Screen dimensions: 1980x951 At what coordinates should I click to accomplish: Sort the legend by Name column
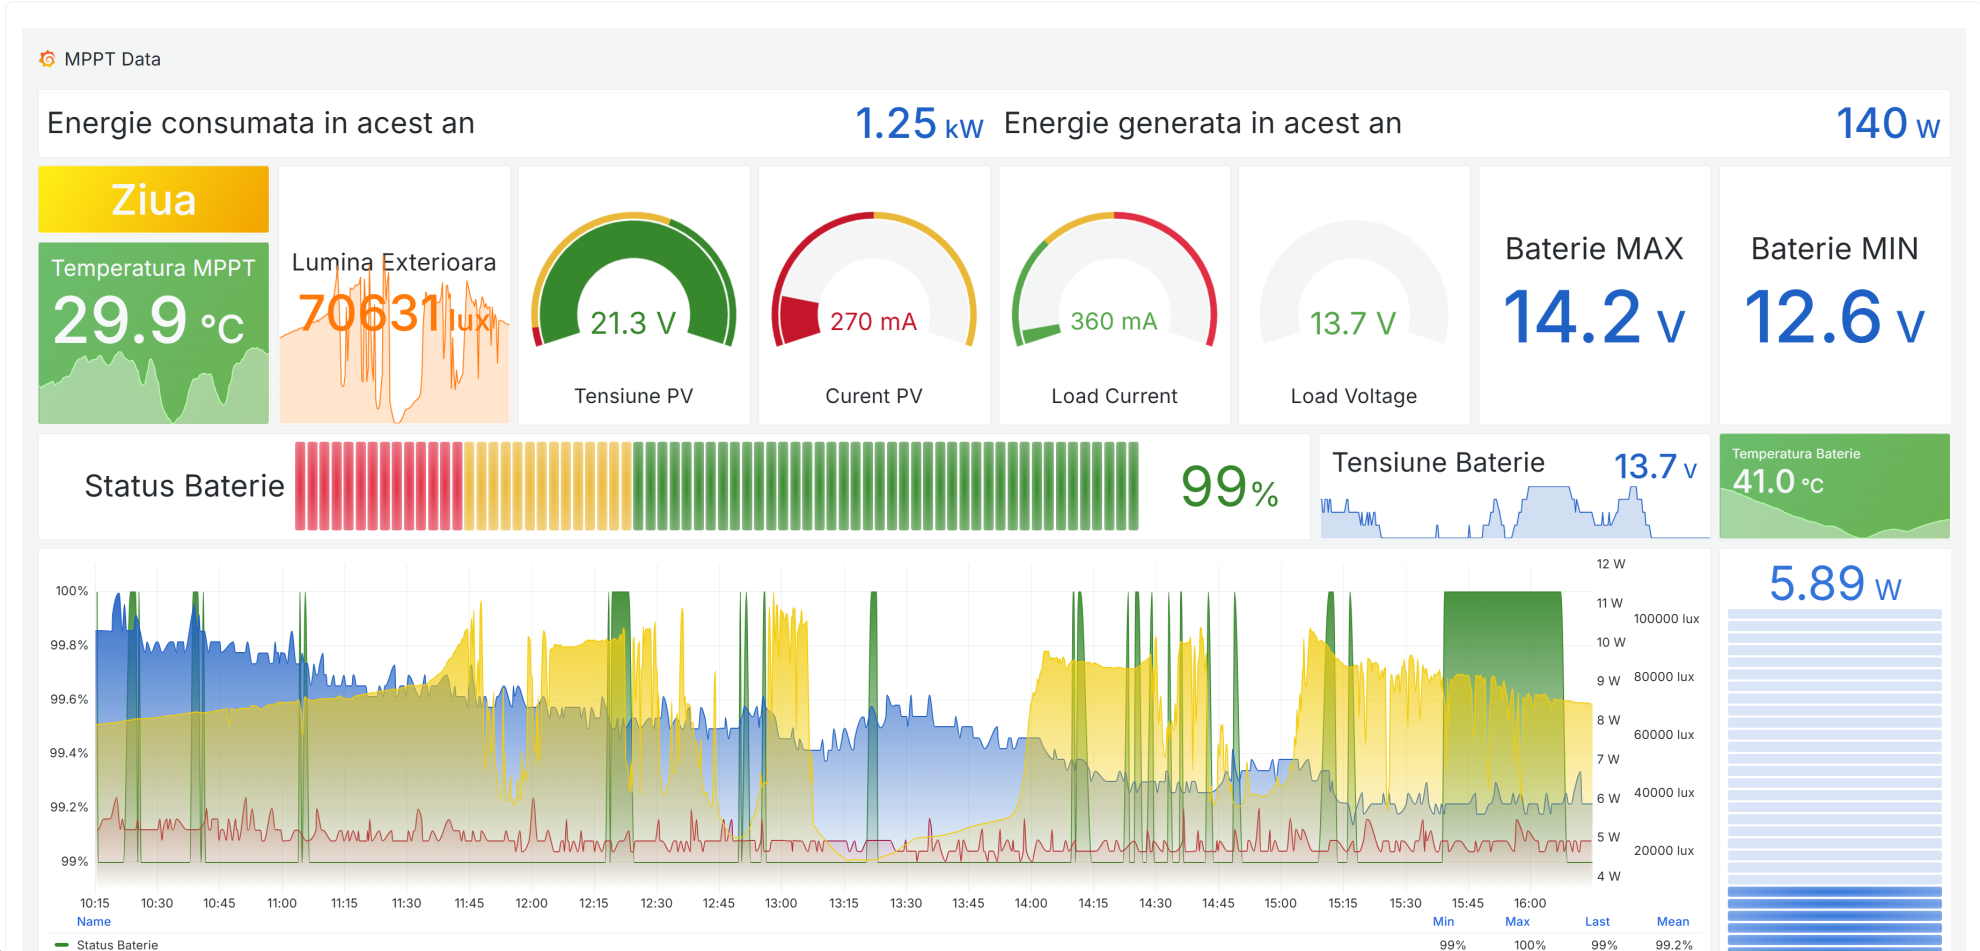(x=94, y=922)
